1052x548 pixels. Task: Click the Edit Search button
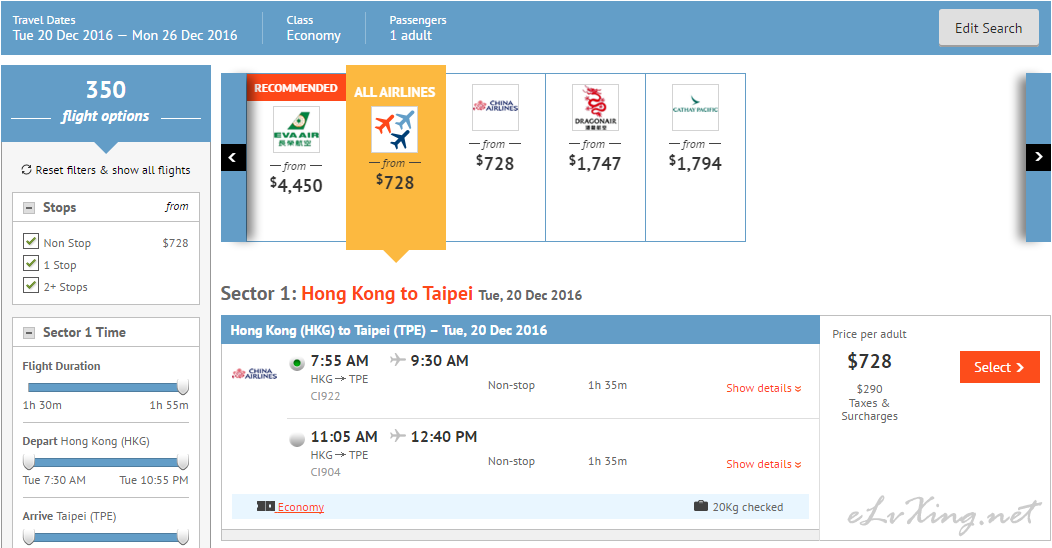click(988, 28)
